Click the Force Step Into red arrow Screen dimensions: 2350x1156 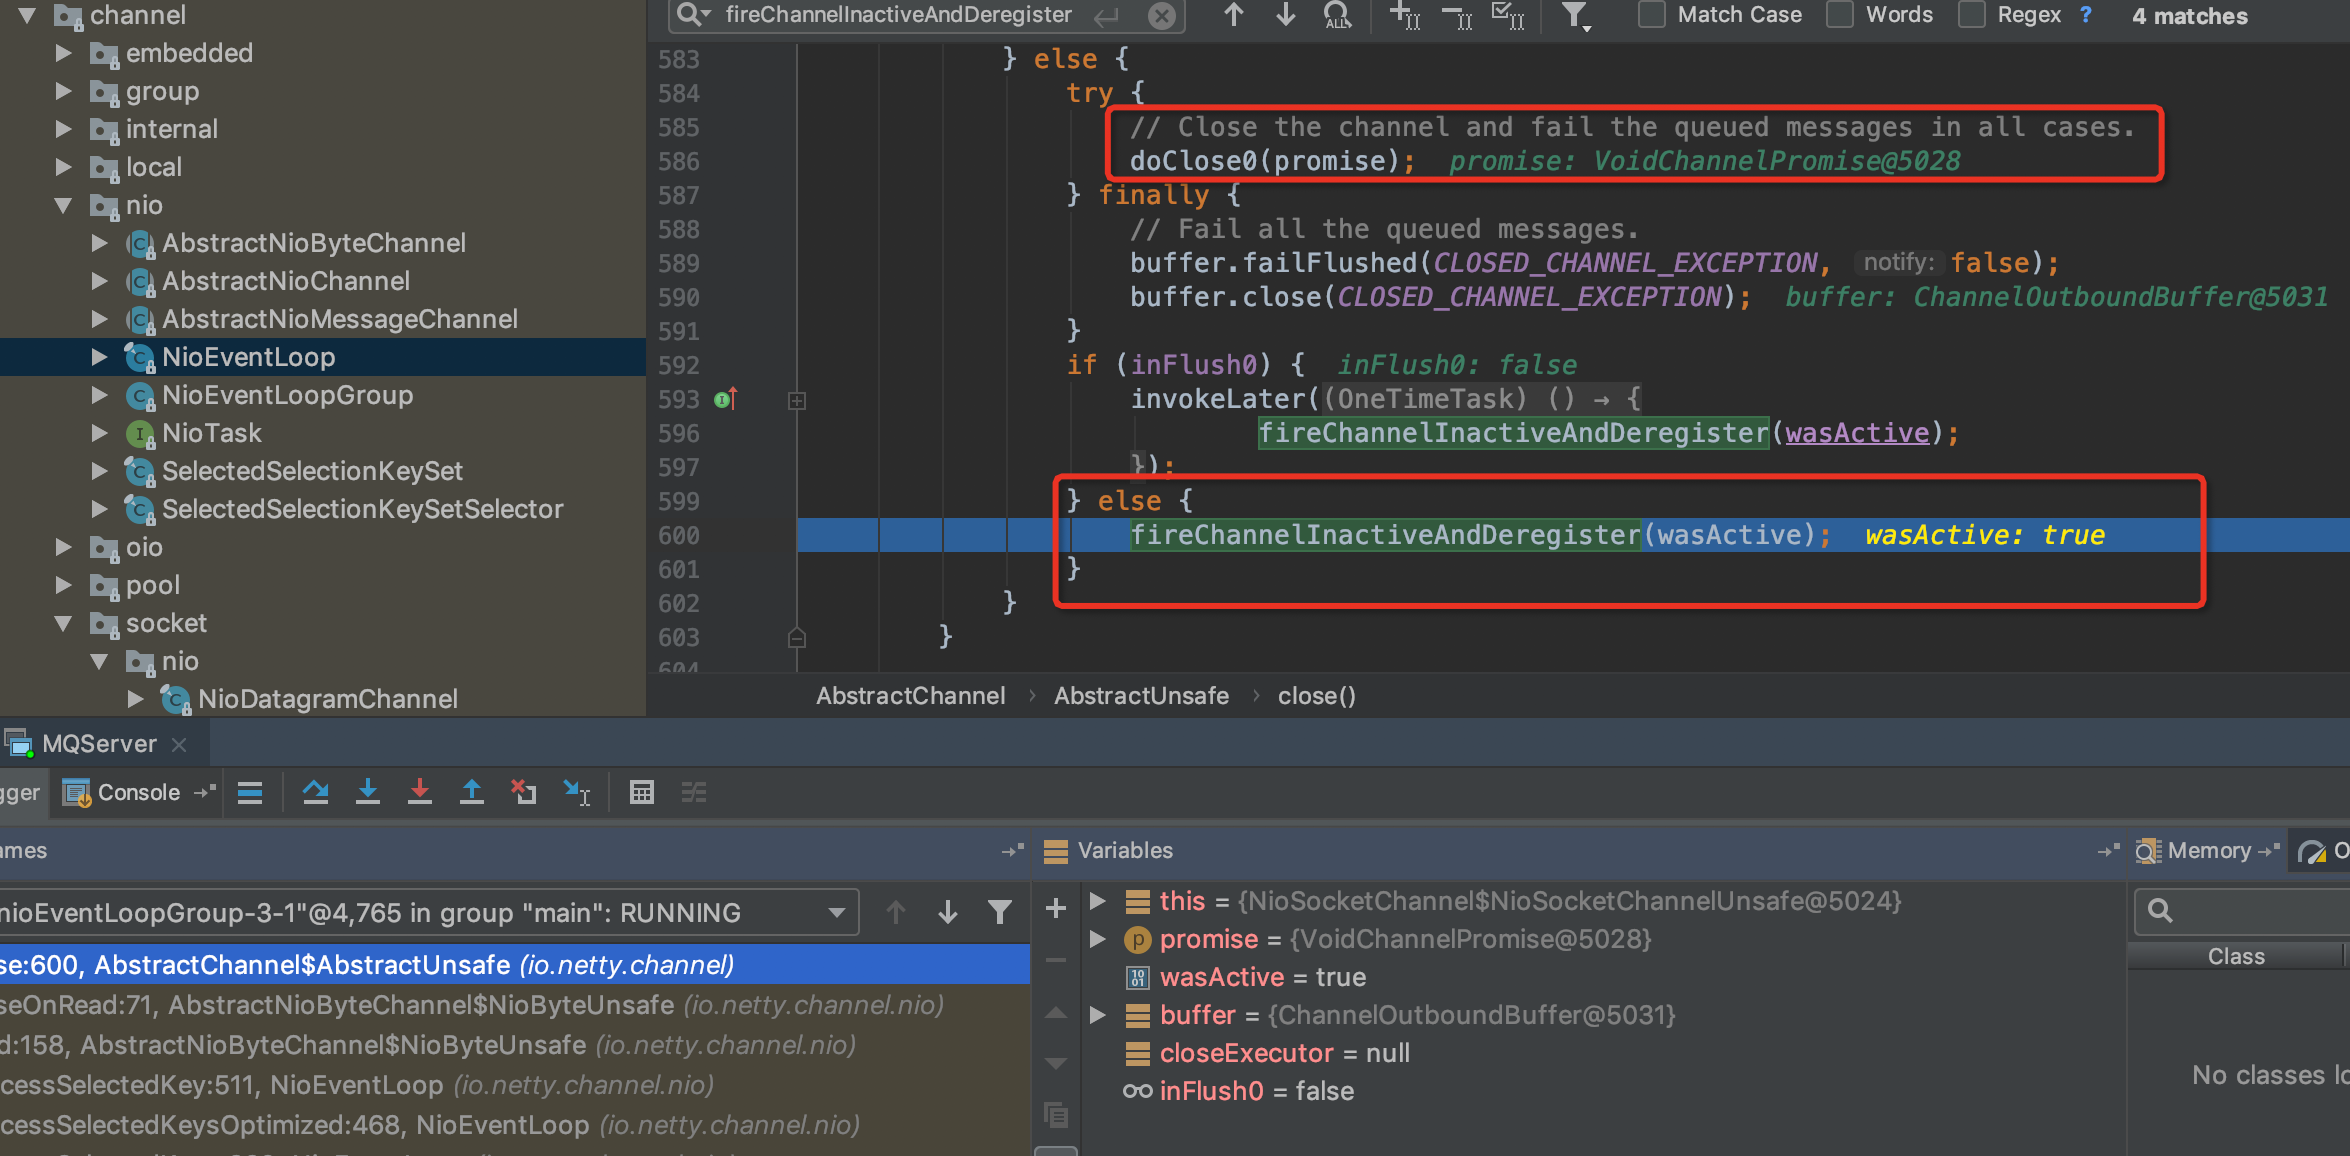coord(419,792)
